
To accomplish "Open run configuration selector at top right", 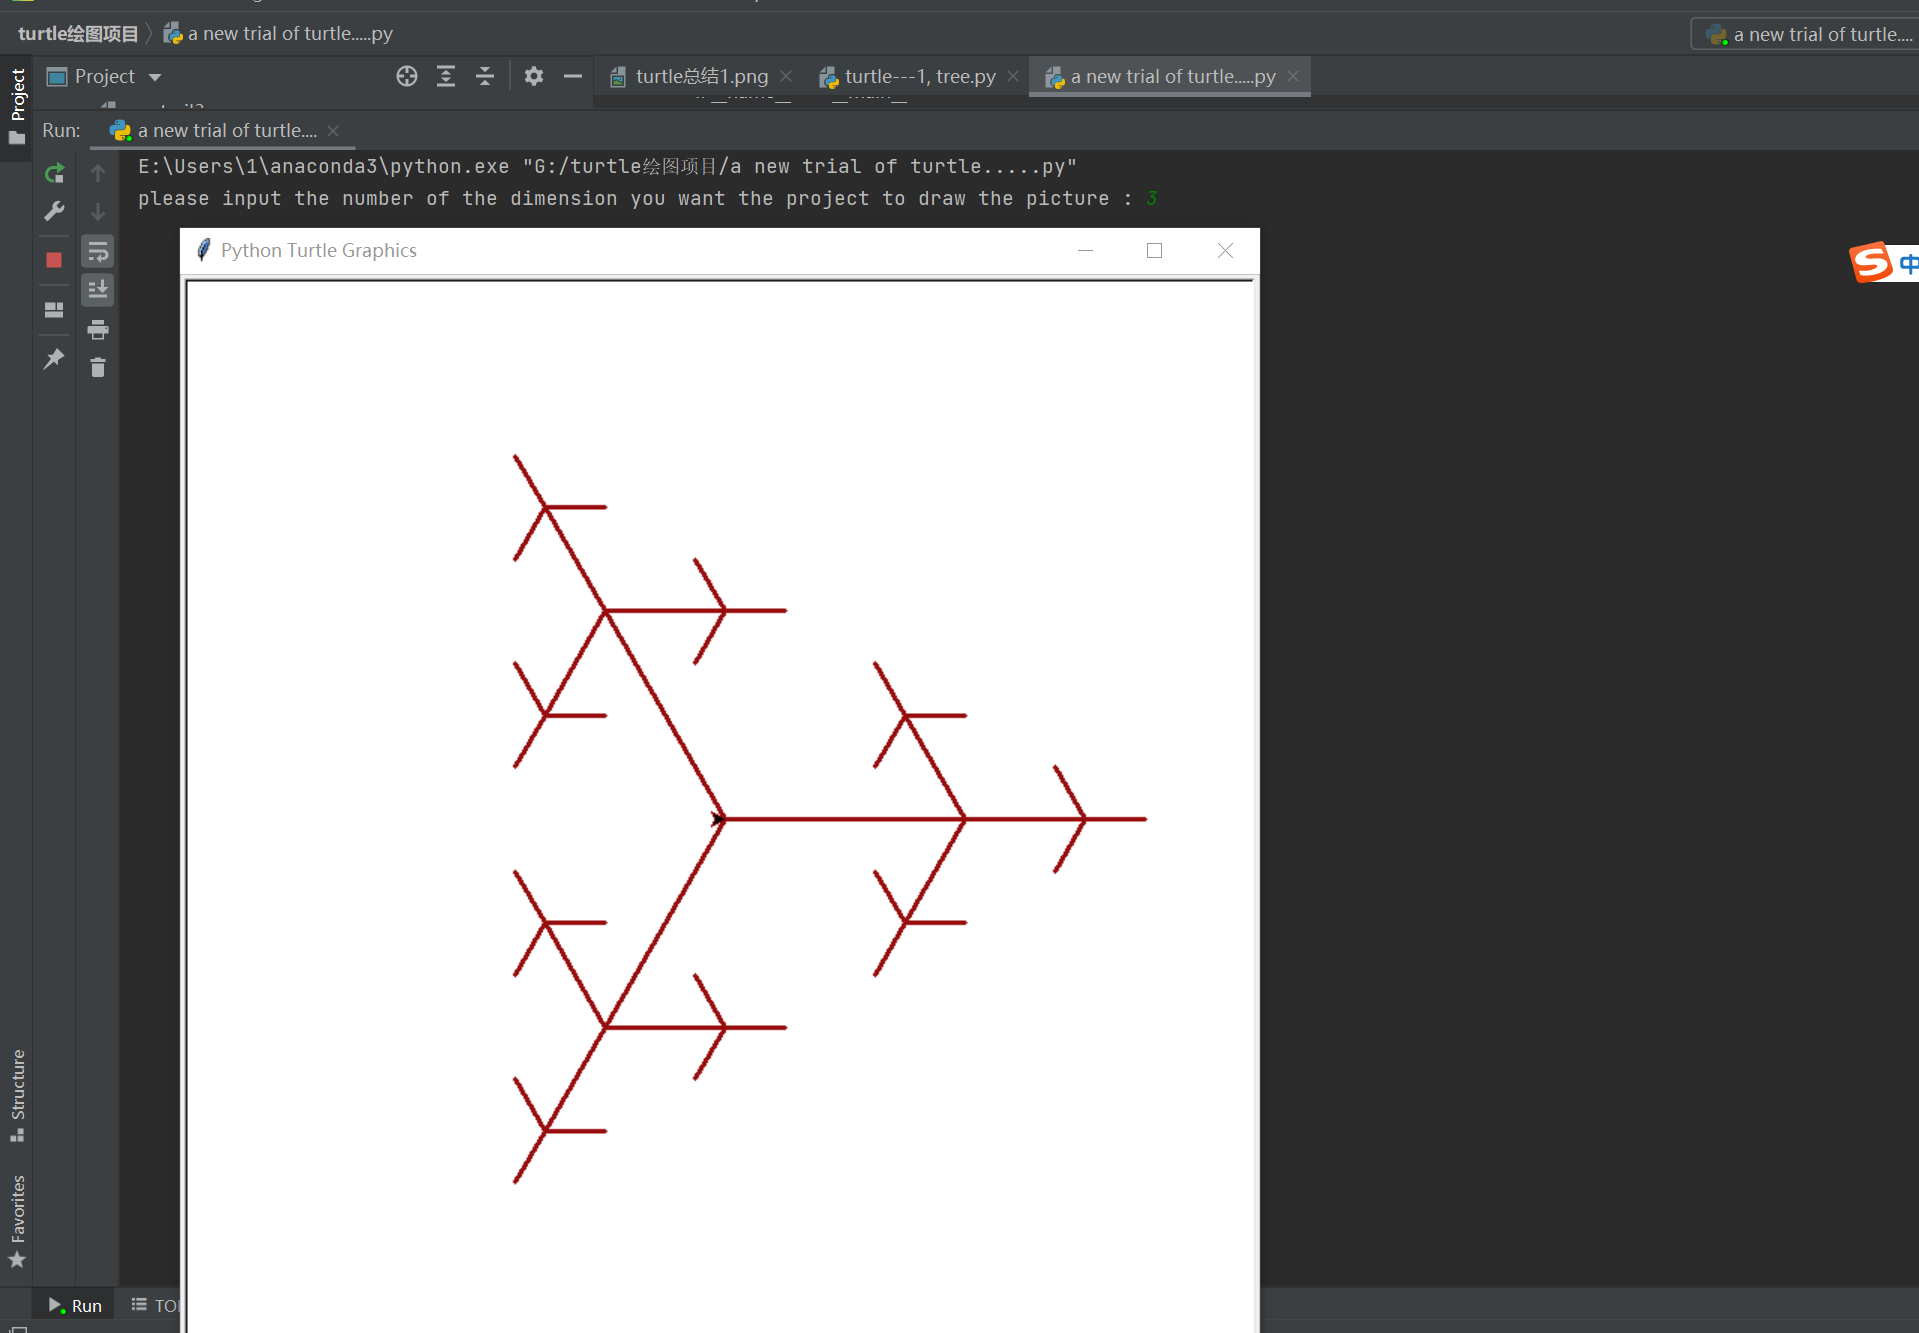I will point(1807,35).
